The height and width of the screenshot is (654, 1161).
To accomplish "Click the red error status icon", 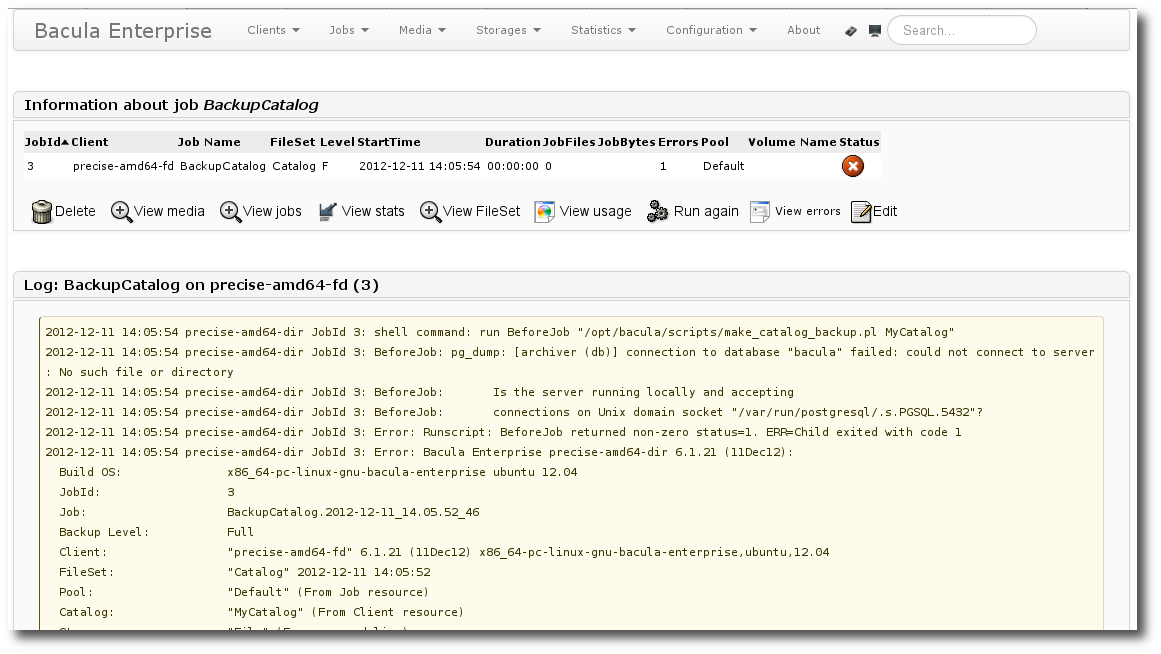I will (x=853, y=166).
